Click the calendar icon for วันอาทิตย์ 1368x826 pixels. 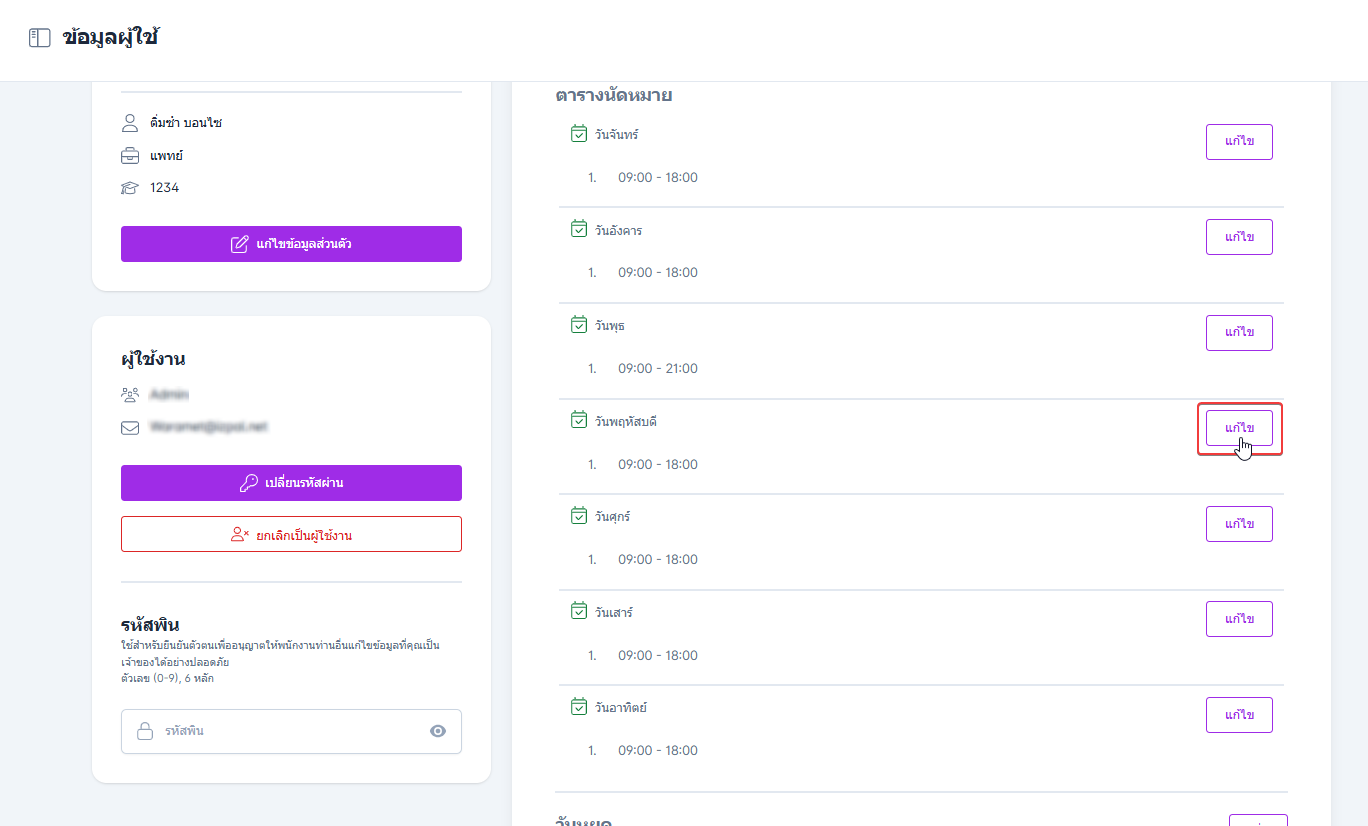coord(579,707)
